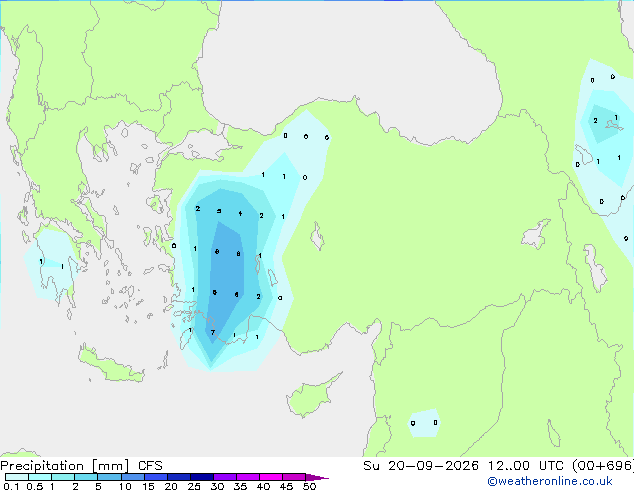This screenshot has height=490, width=634.
Task: Choose the swatch between 45 and 50
Action: click(x=294, y=477)
